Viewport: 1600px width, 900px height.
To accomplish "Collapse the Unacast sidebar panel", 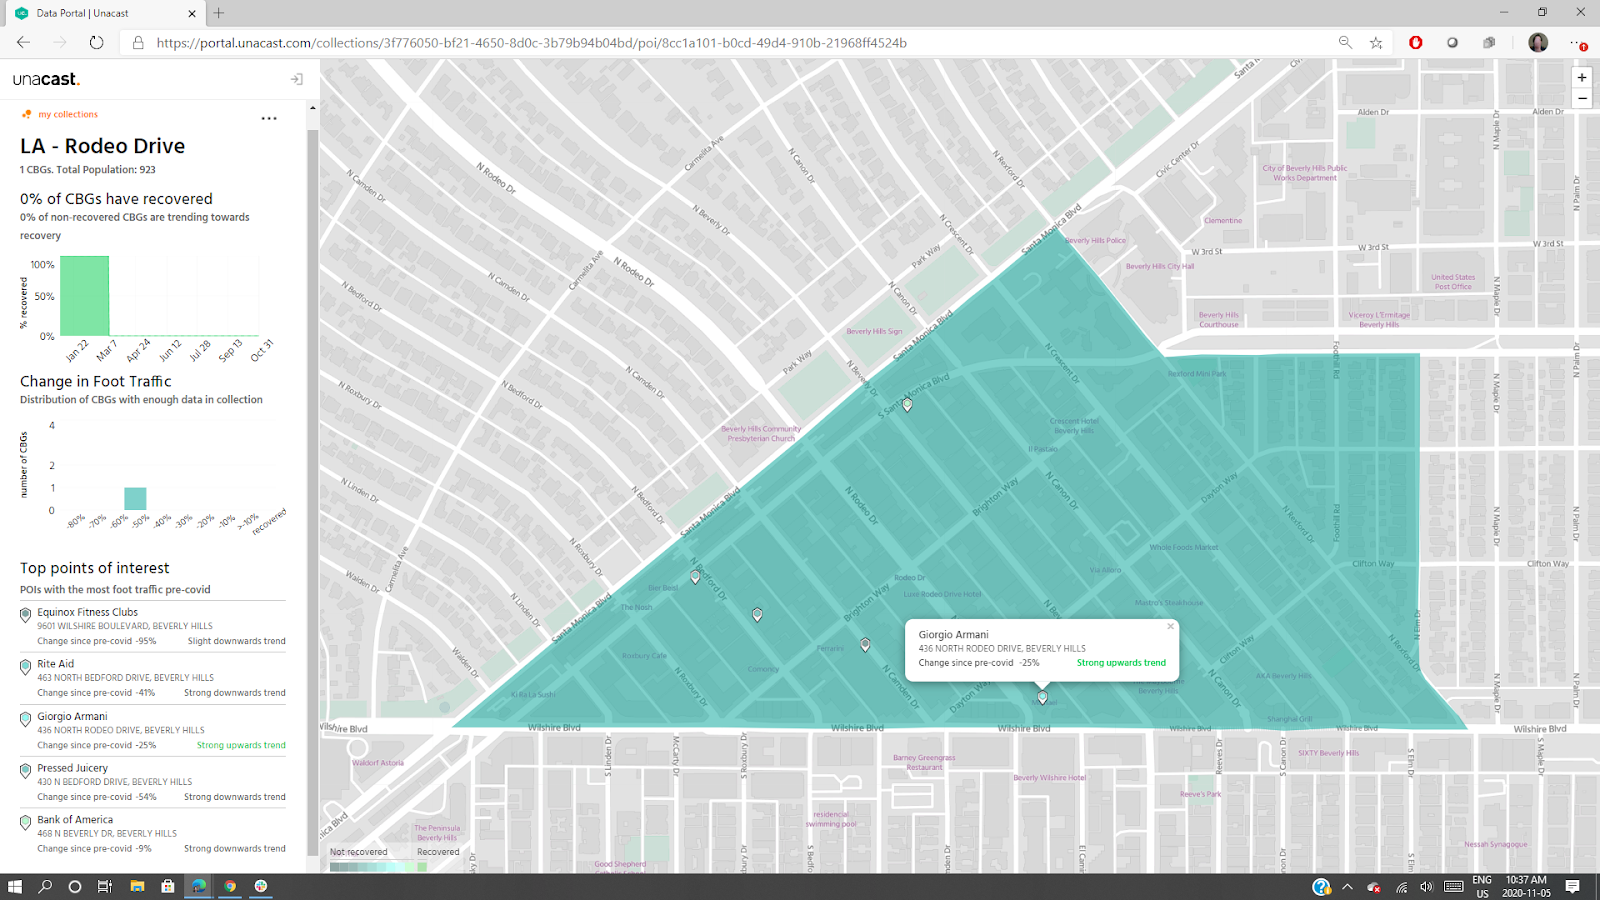I will [296, 79].
